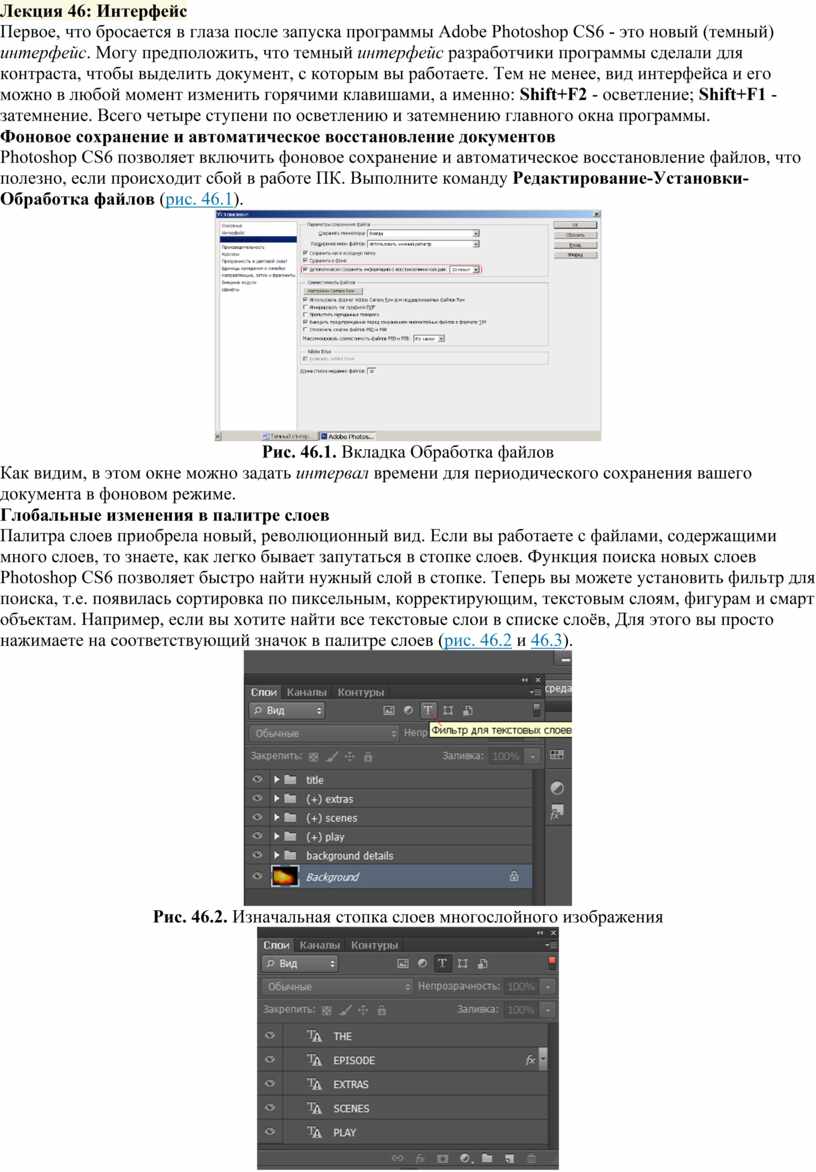Switch to Контуры tab in the layer-groups panel
The height and width of the screenshot is (1172, 816).
coord(361,692)
